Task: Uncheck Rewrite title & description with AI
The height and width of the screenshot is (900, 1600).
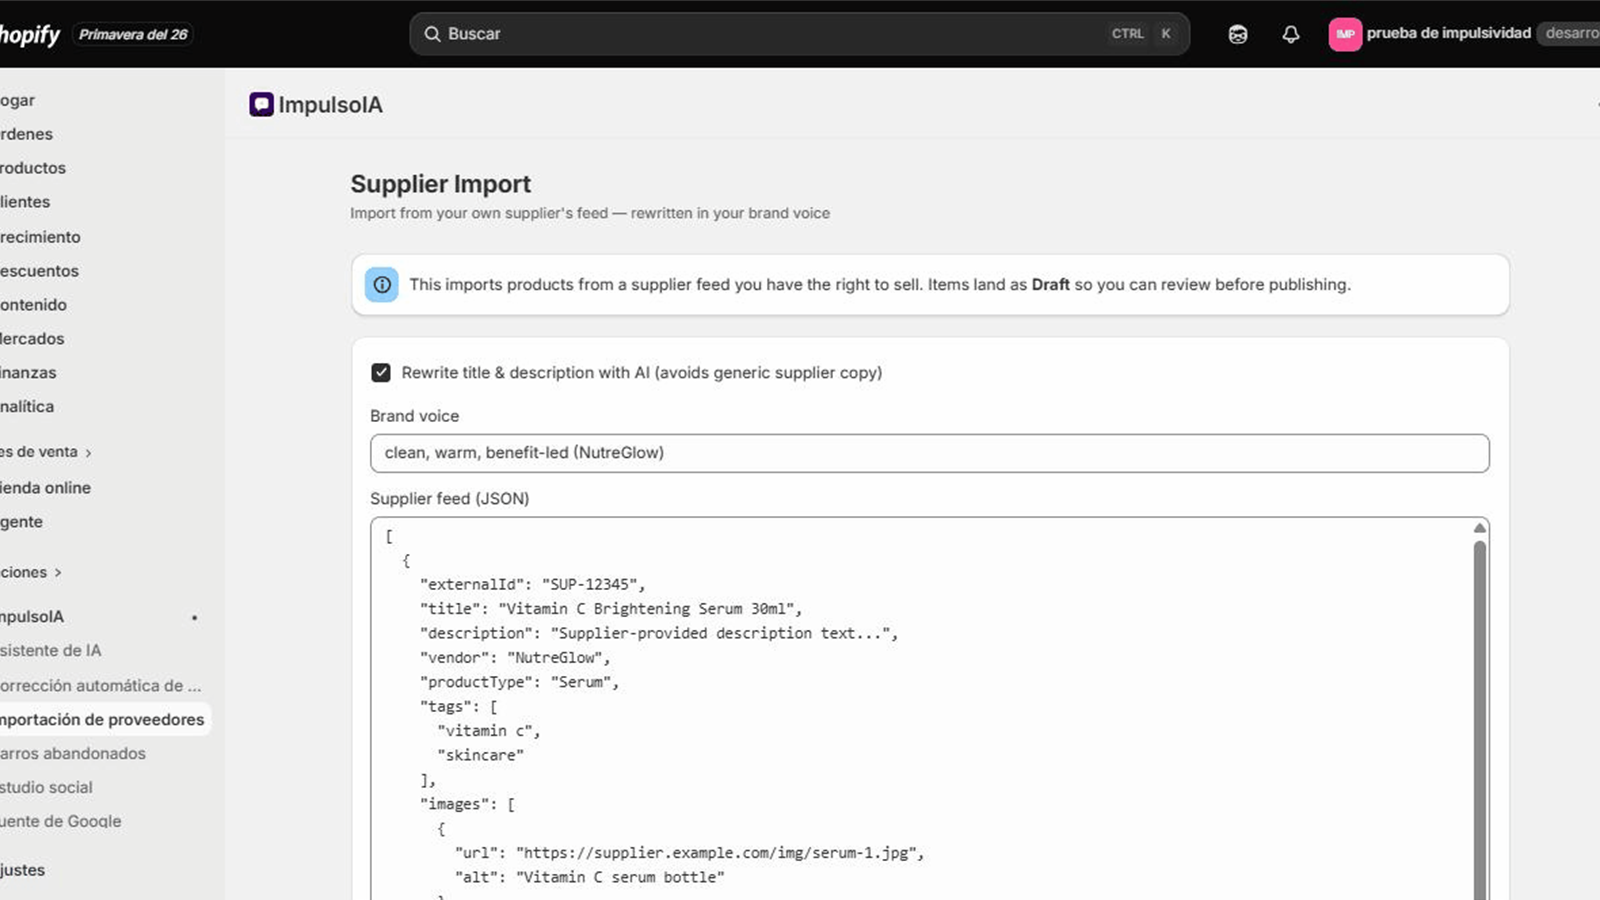Action: 381,373
